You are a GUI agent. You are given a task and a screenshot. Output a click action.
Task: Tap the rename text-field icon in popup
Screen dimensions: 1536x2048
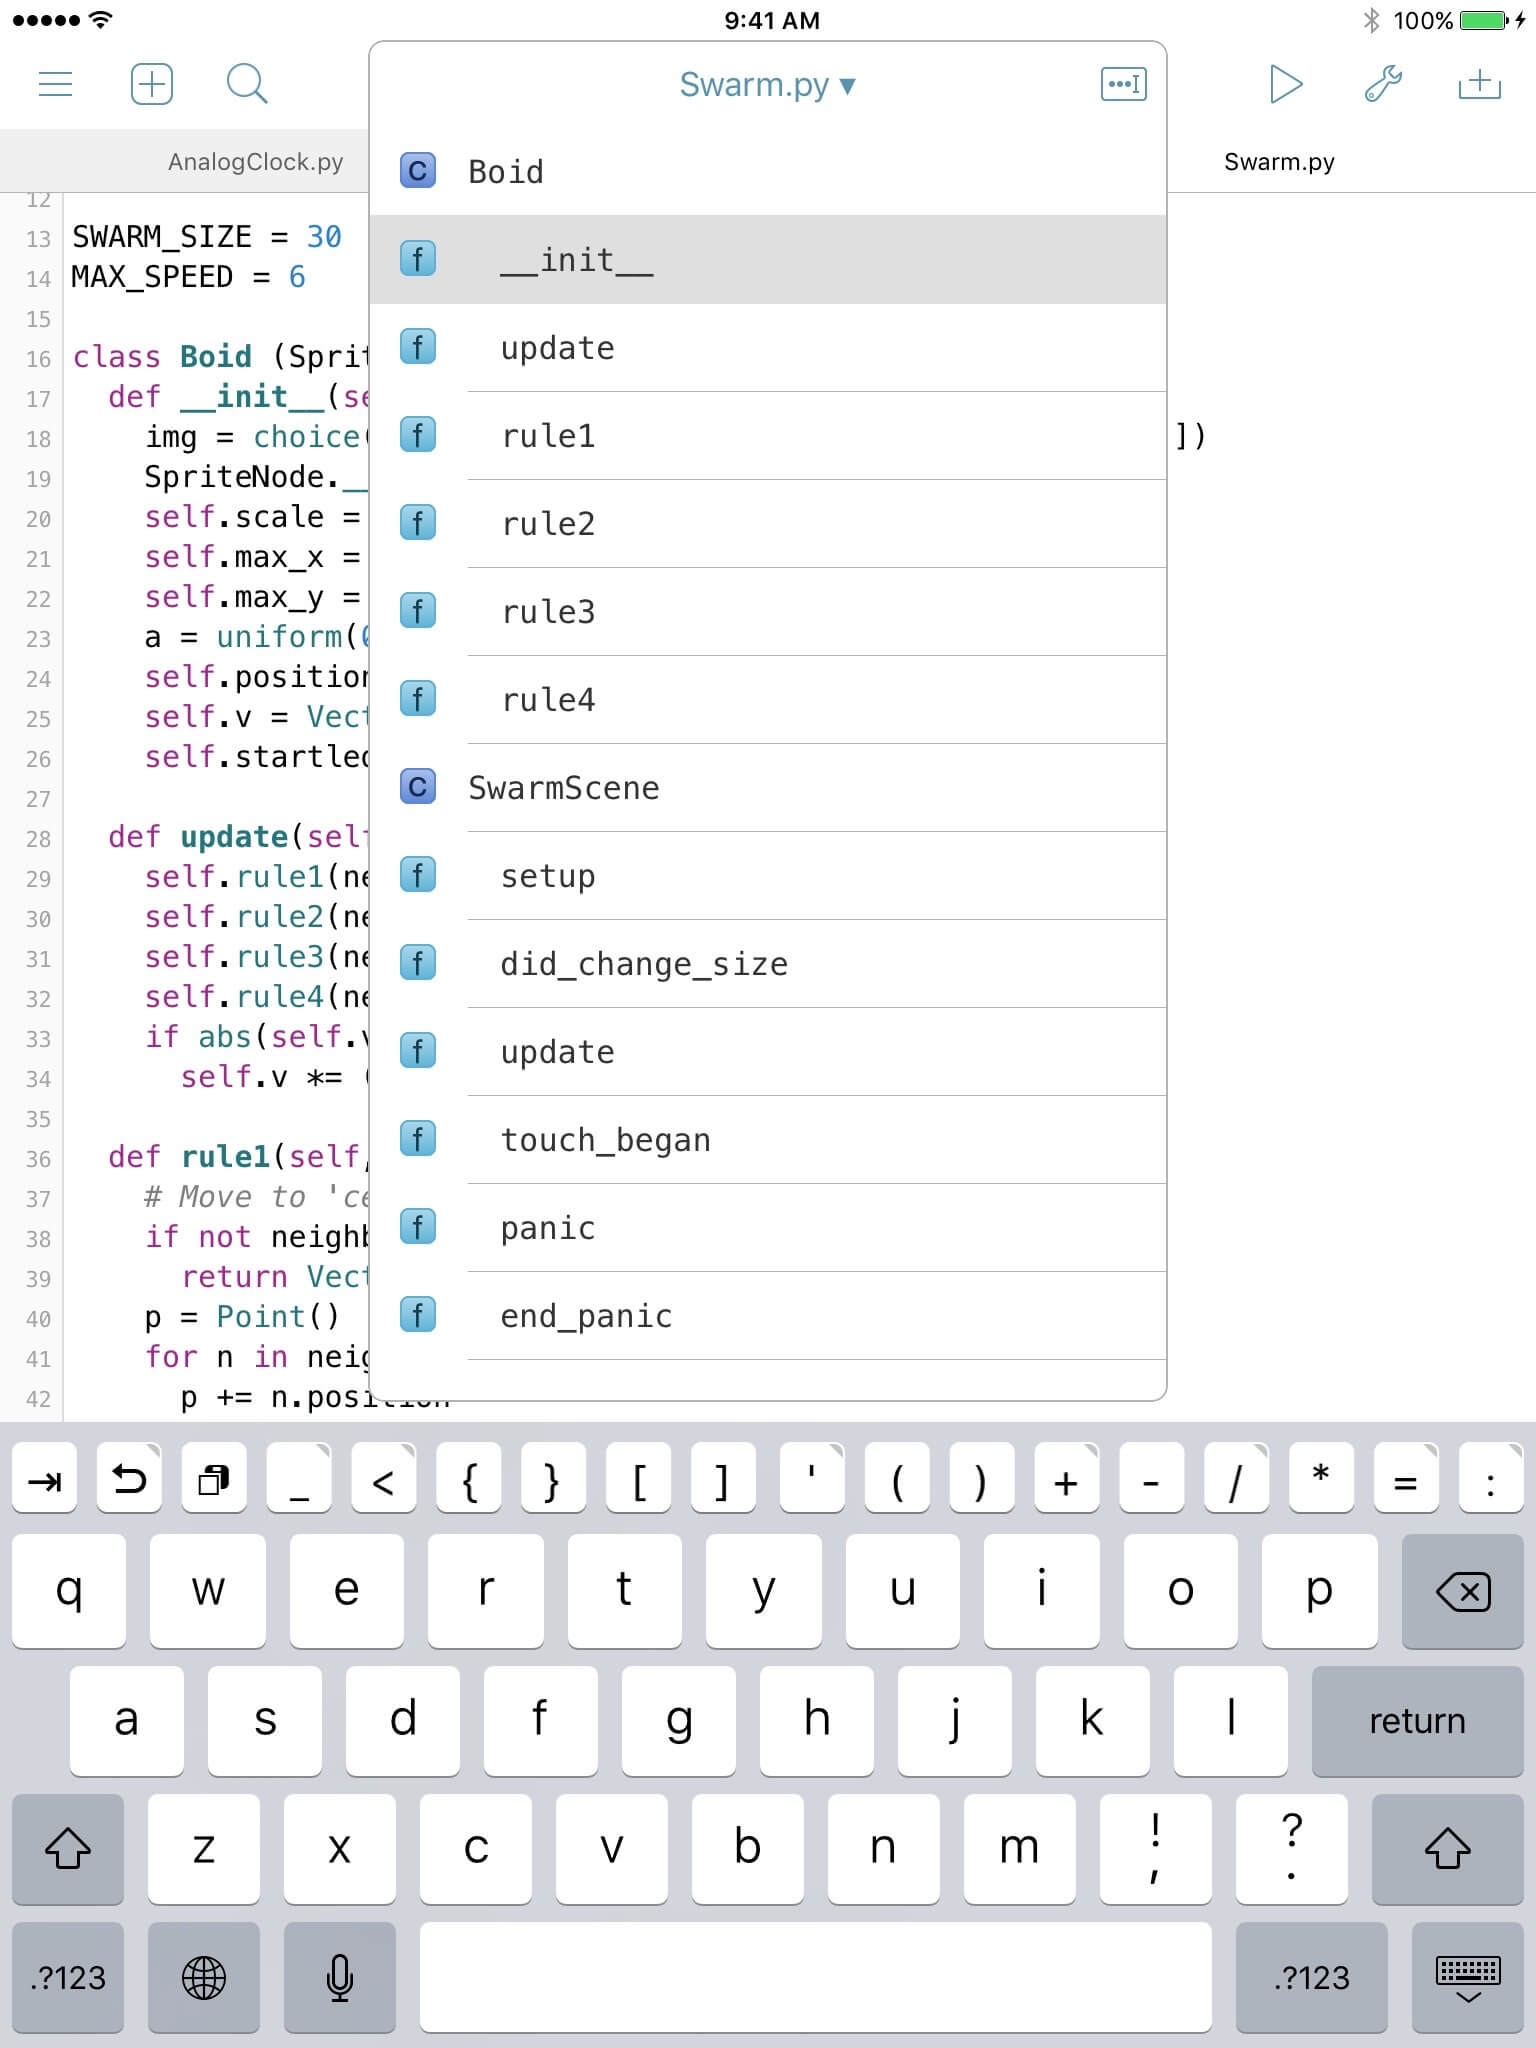[1123, 84]
